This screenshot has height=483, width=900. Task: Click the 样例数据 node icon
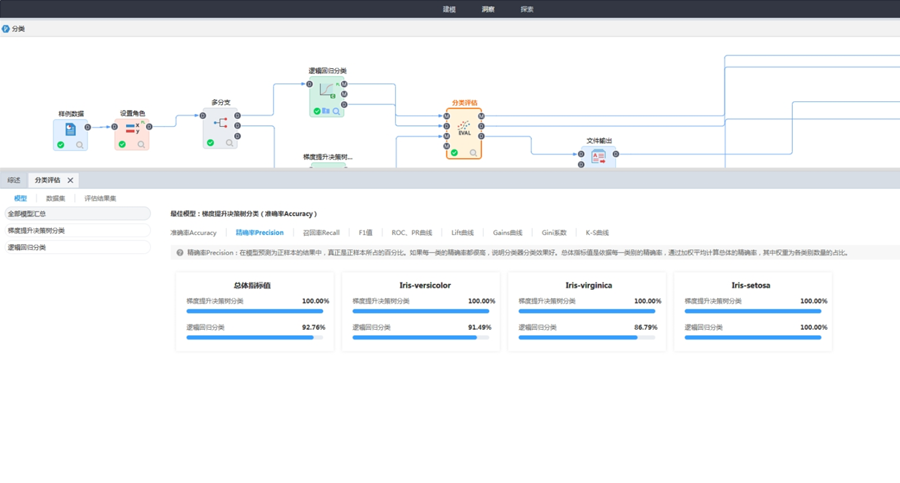click(70, 130)
